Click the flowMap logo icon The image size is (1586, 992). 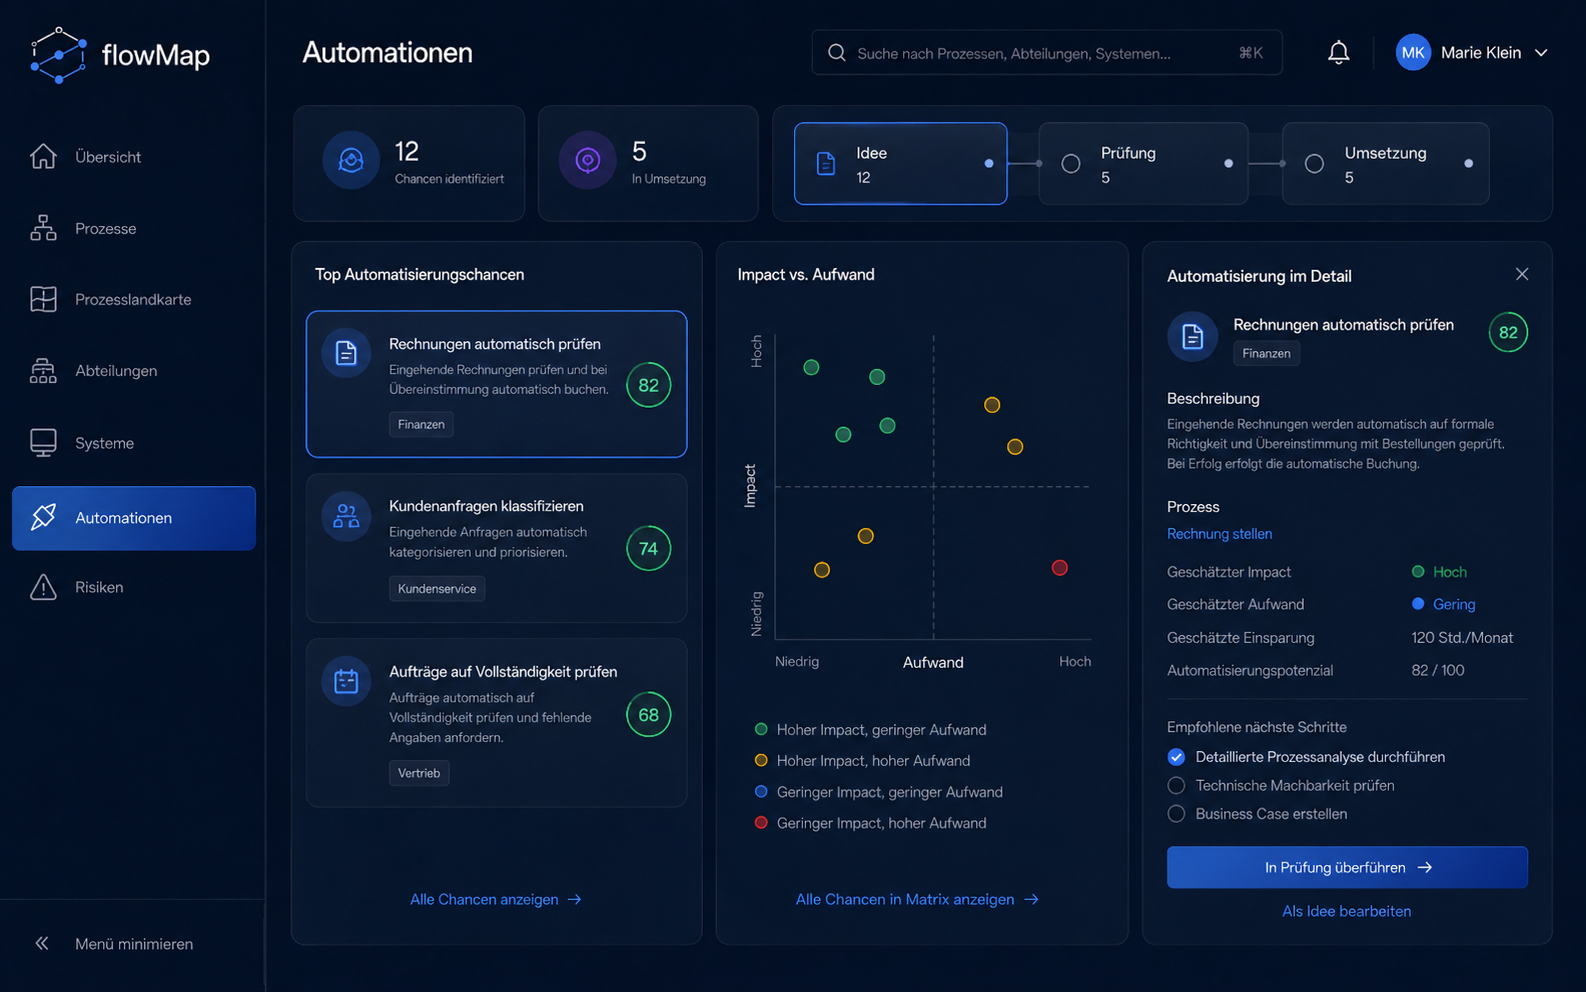[x=58, y=55]
